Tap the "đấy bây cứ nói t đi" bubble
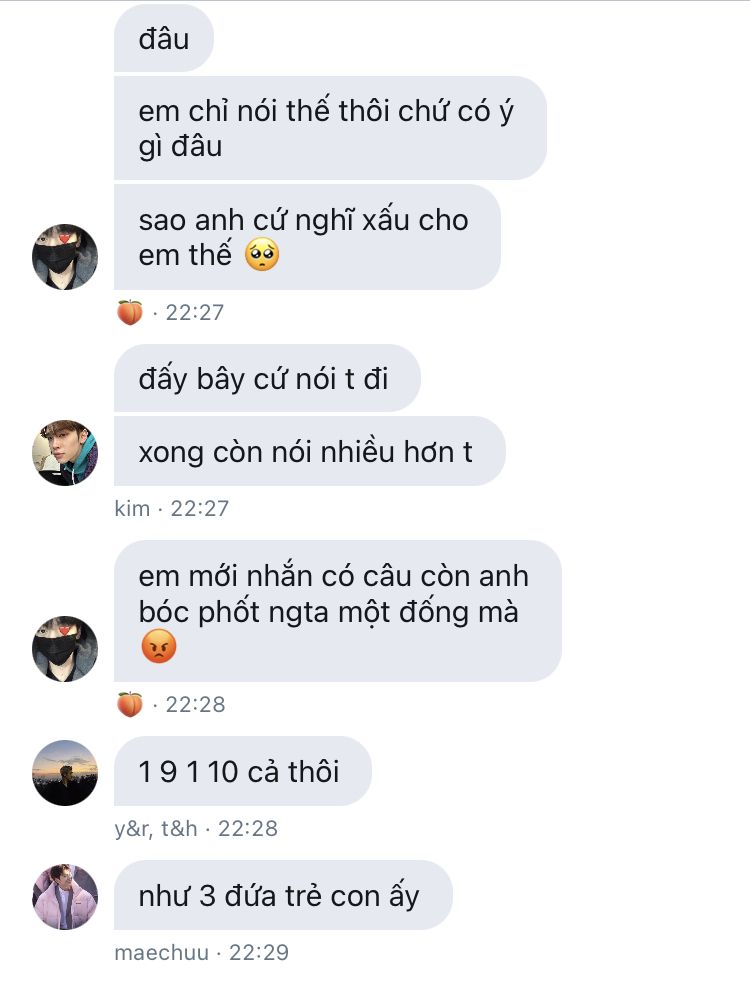 click(267, 379)
